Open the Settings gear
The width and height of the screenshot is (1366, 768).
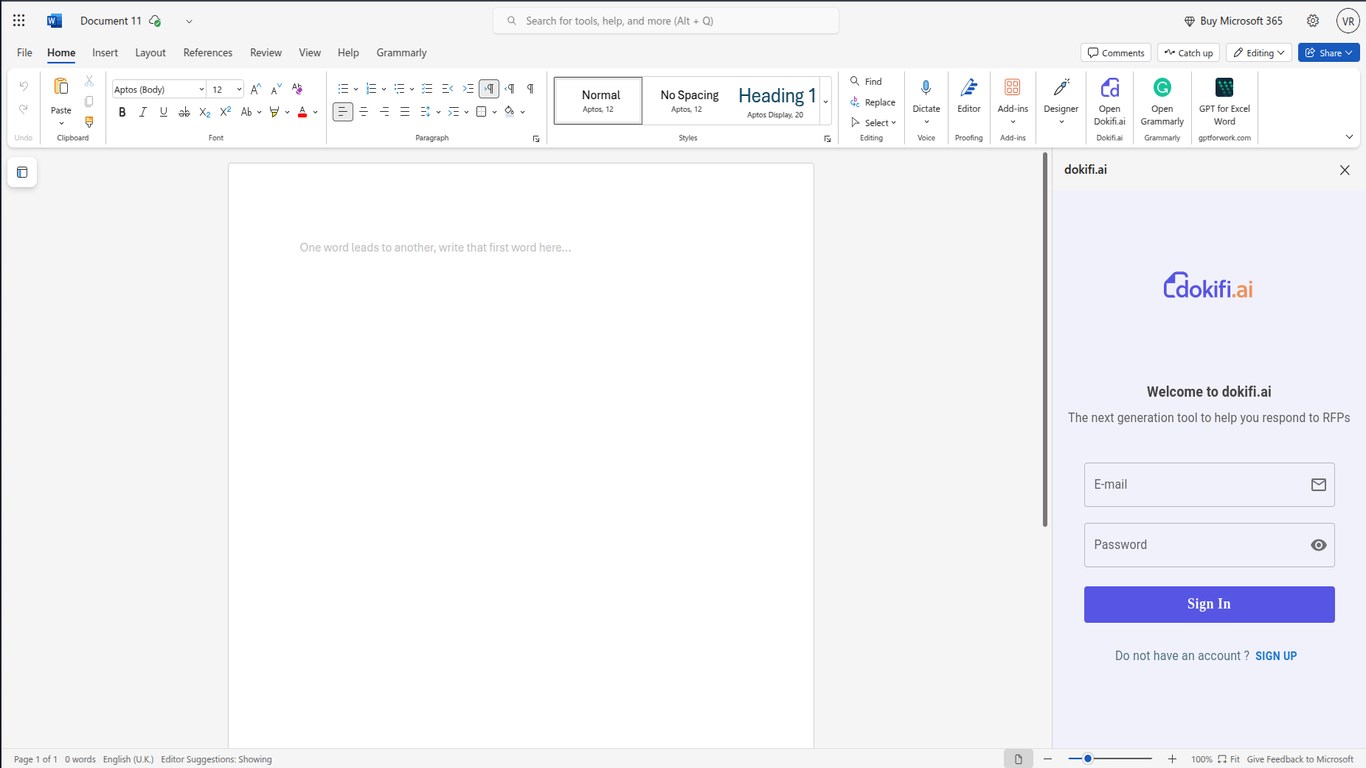(1313, 21)
